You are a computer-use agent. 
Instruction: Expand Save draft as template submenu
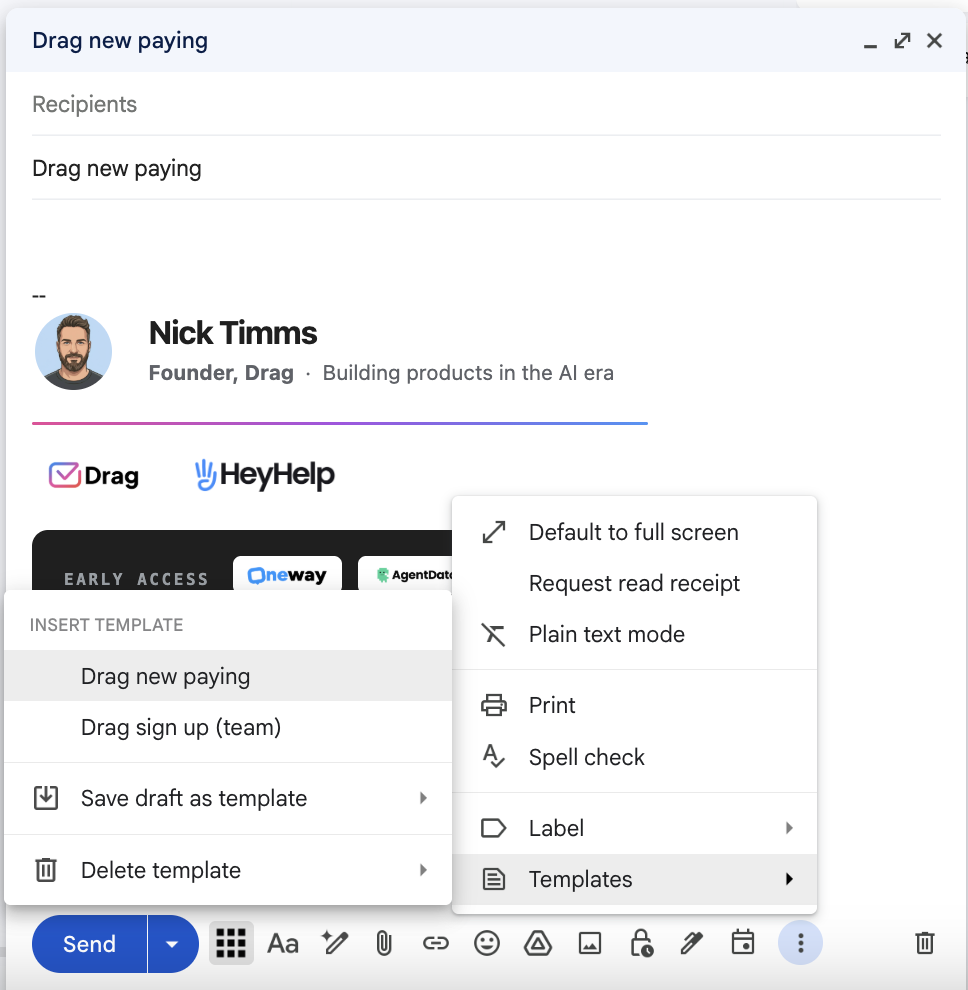coord(228,798)
